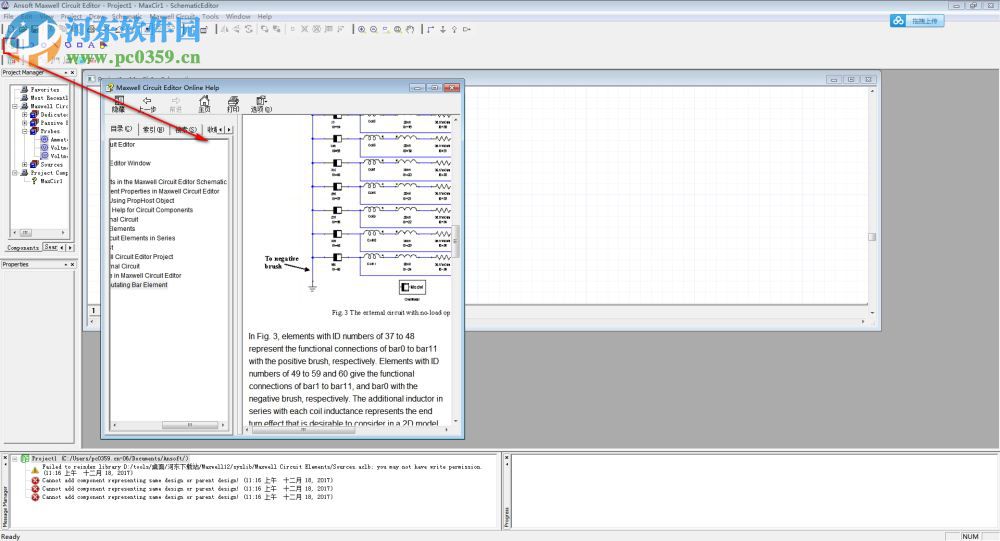Click the blue cloud 拖拽上传 upload button

(x=917, y=21)
